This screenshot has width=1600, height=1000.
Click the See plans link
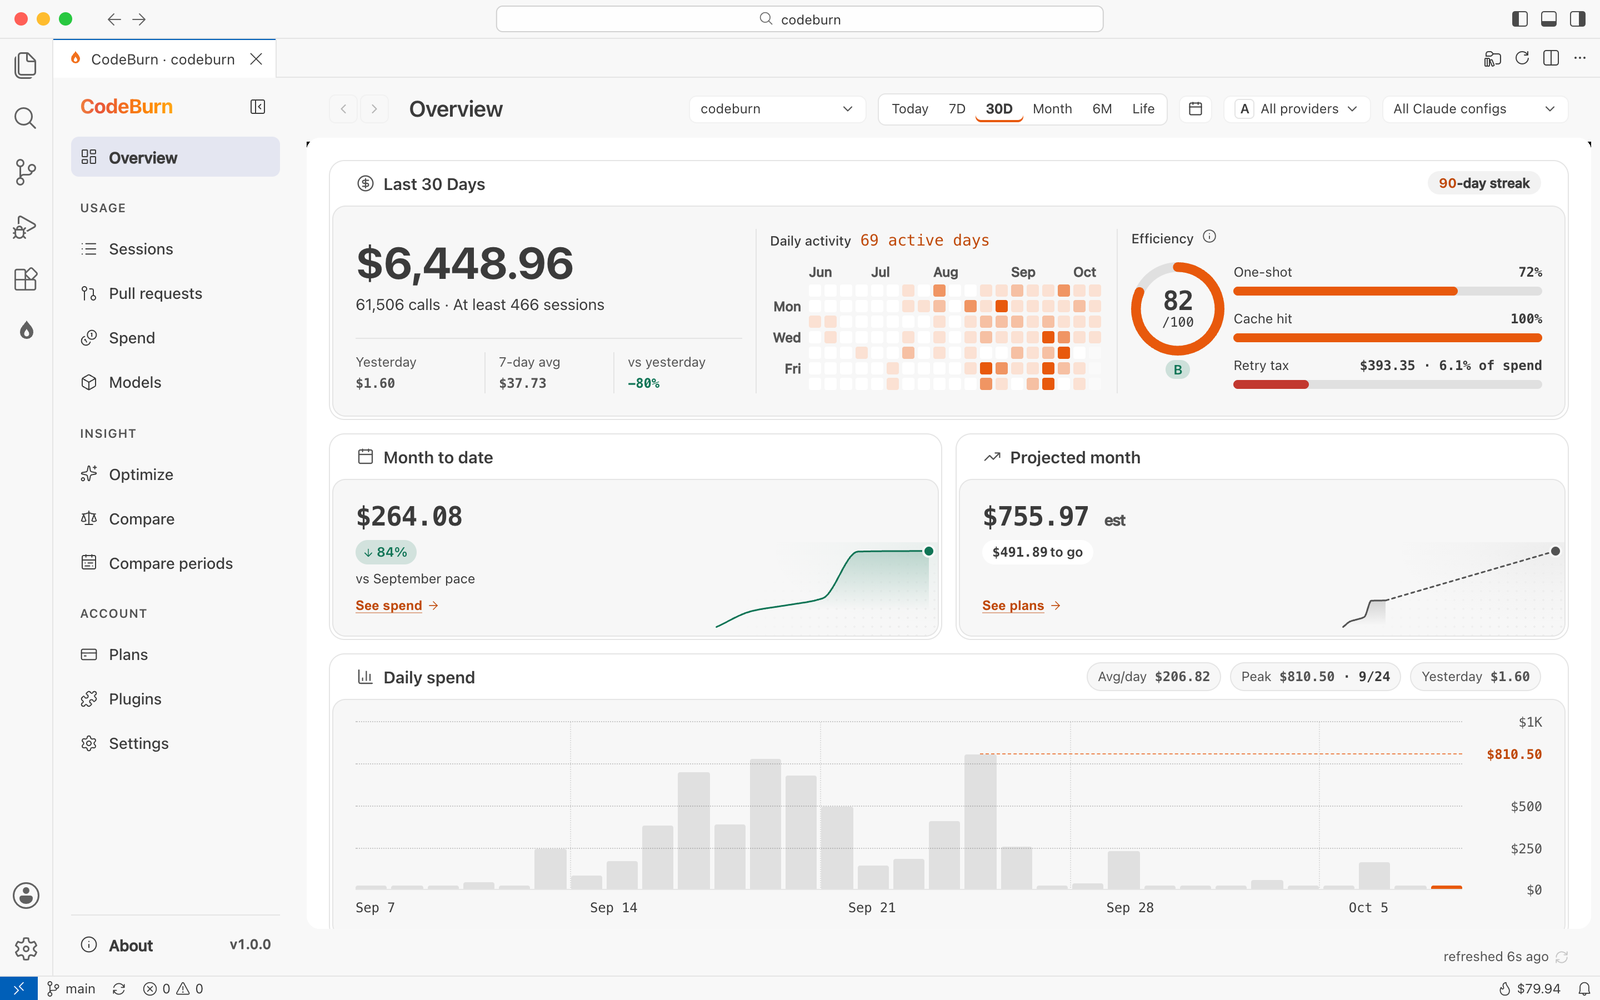click(x=1021, y=606)
